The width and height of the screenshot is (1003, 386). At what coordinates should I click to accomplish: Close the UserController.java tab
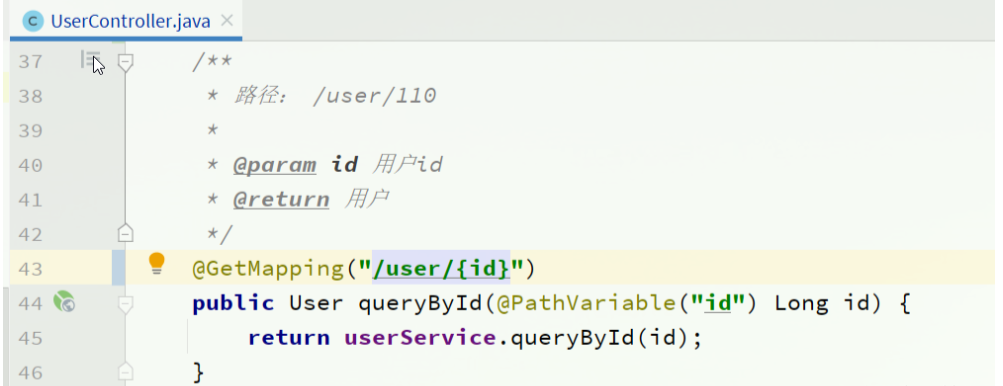[x=226, y=20]
